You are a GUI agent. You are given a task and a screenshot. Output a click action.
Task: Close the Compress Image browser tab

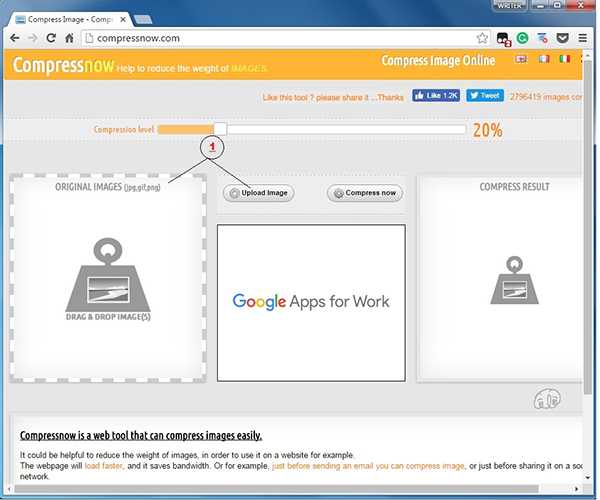[123, 19]
